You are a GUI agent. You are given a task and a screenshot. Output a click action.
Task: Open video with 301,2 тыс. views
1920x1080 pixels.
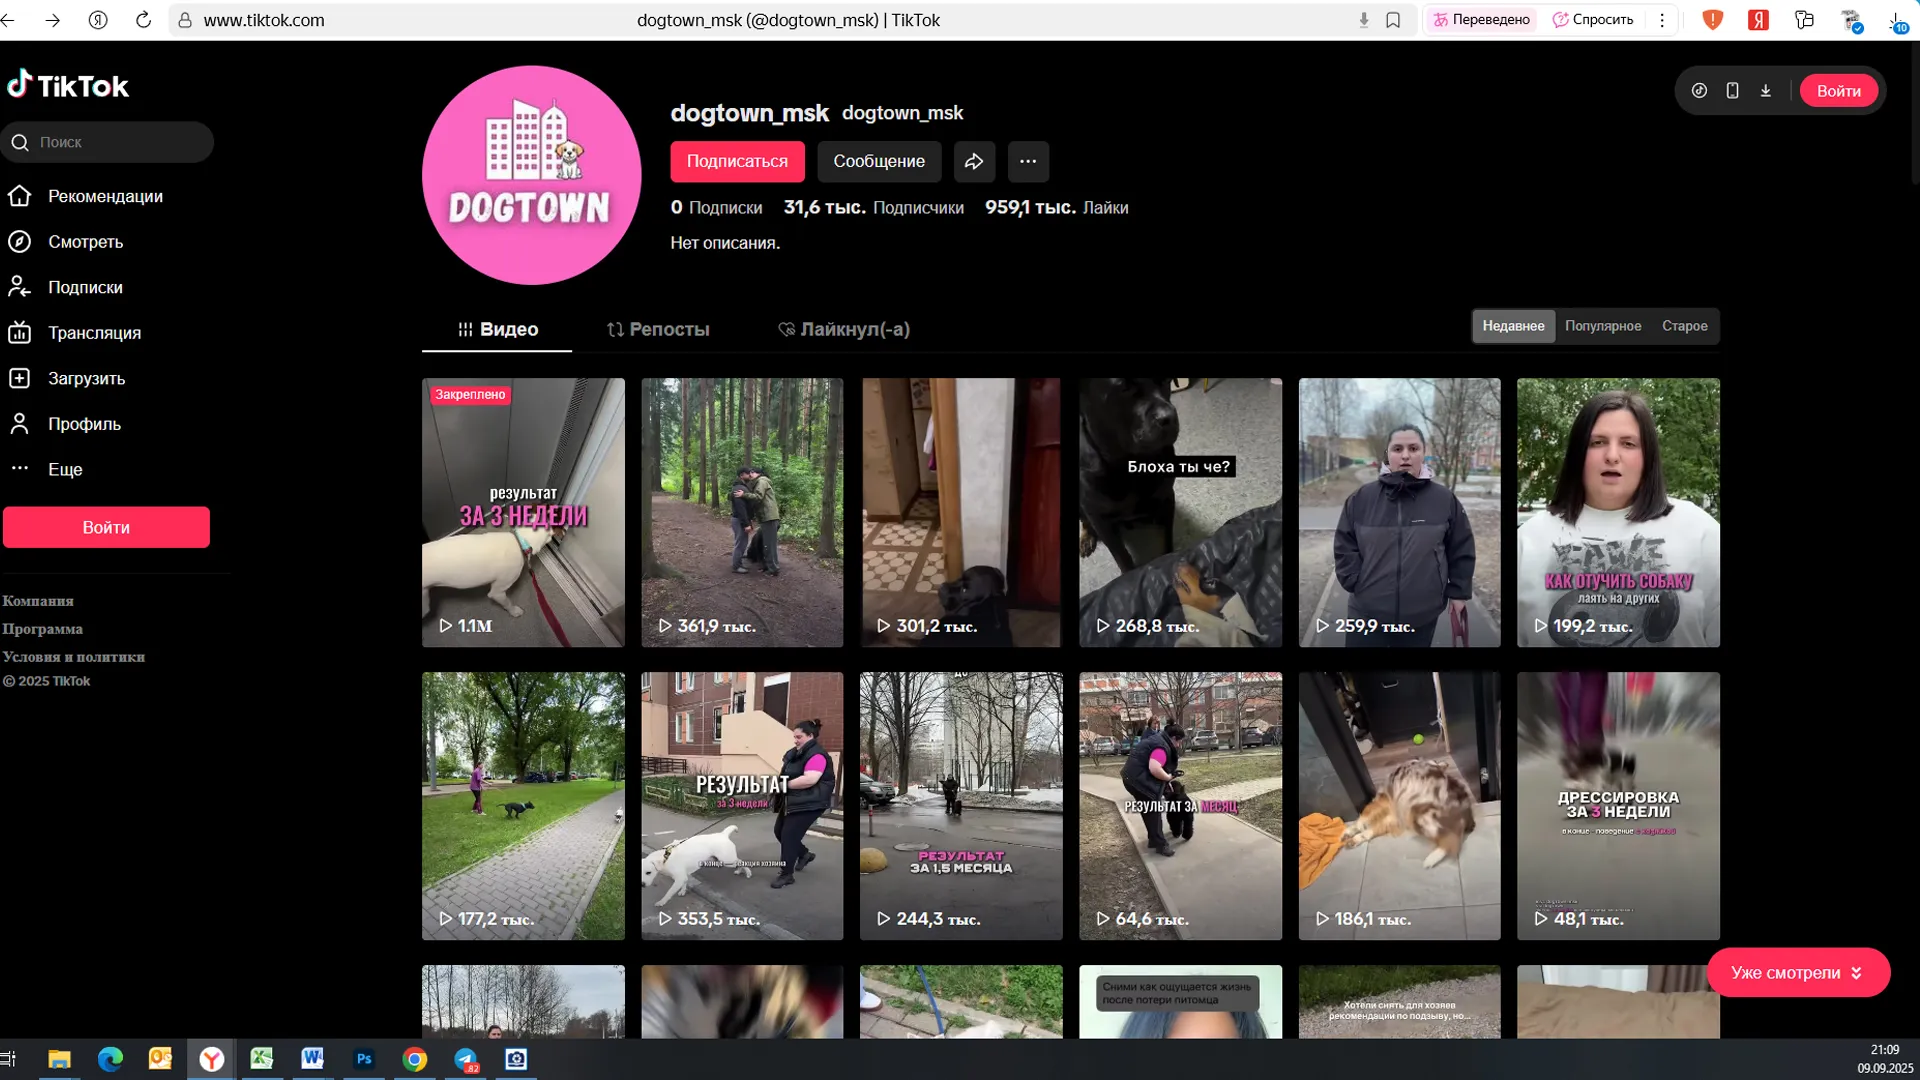pos(961,512)
